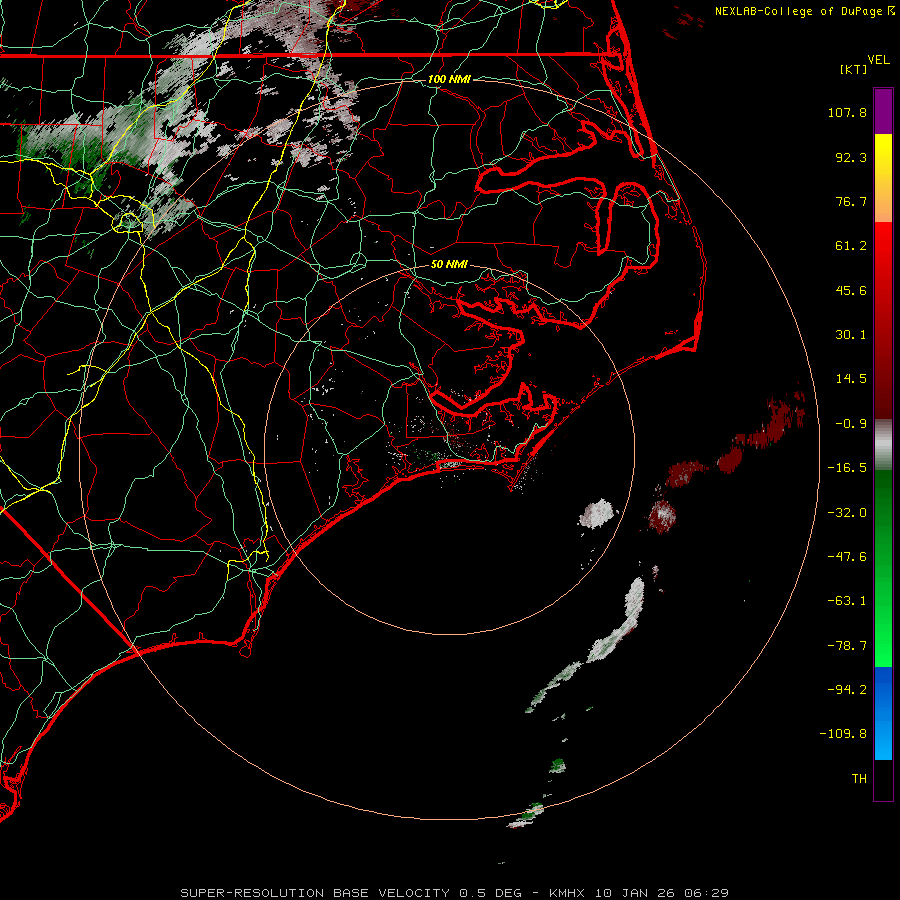900x900 pixels.
Task: Select the 107.8 value on velocity scale
Action: click(x=847, y=112)
